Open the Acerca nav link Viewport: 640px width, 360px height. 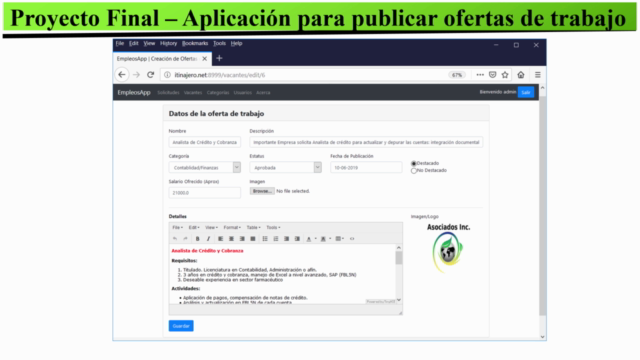click(x=263, y=93)
